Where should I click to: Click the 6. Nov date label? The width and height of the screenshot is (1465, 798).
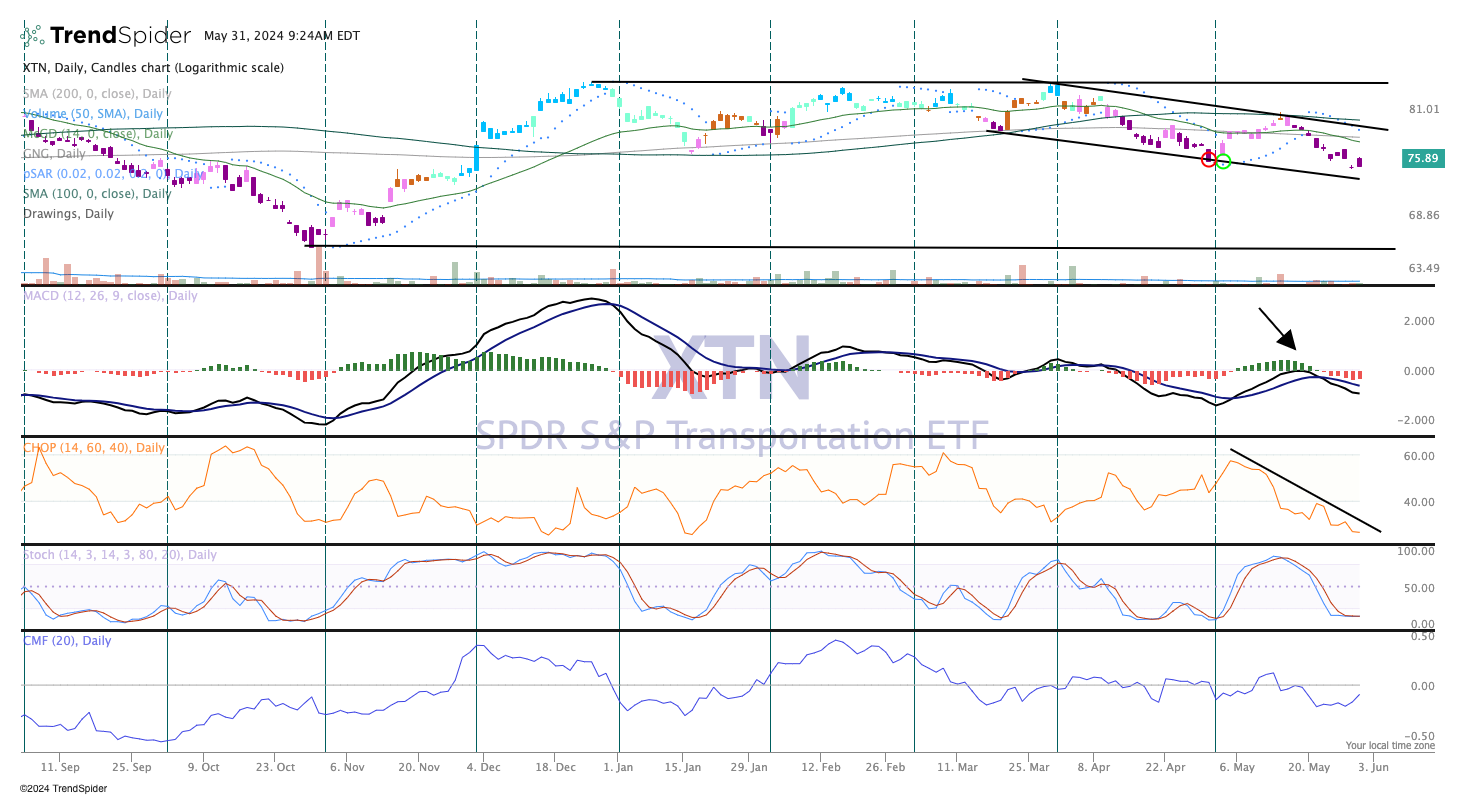coord(346,767)
